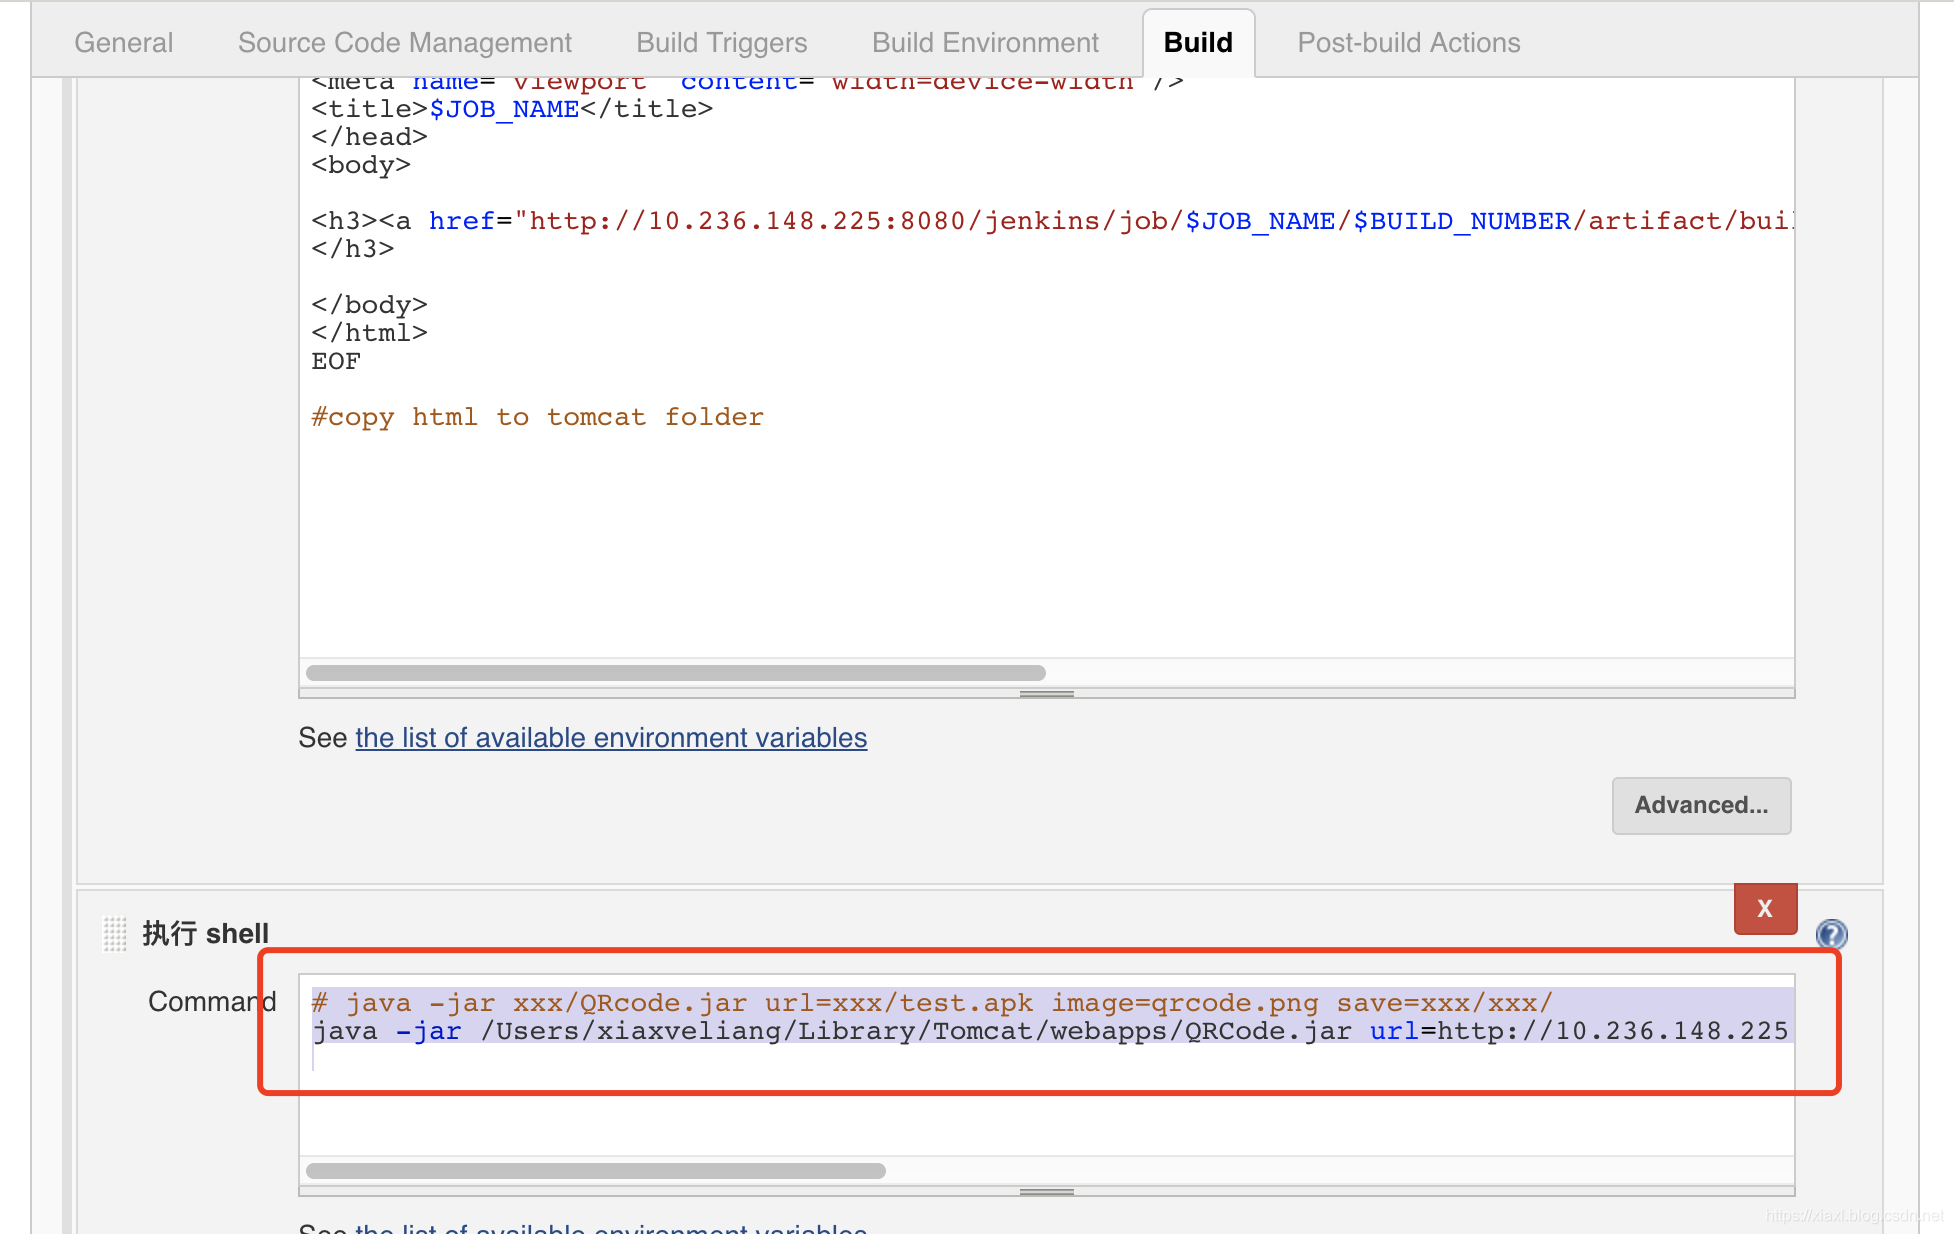Viewport: 1954px width, 1234px height.
Task: Click the '#copy html to tomcat folder' comment line
Action: (537, 417)
